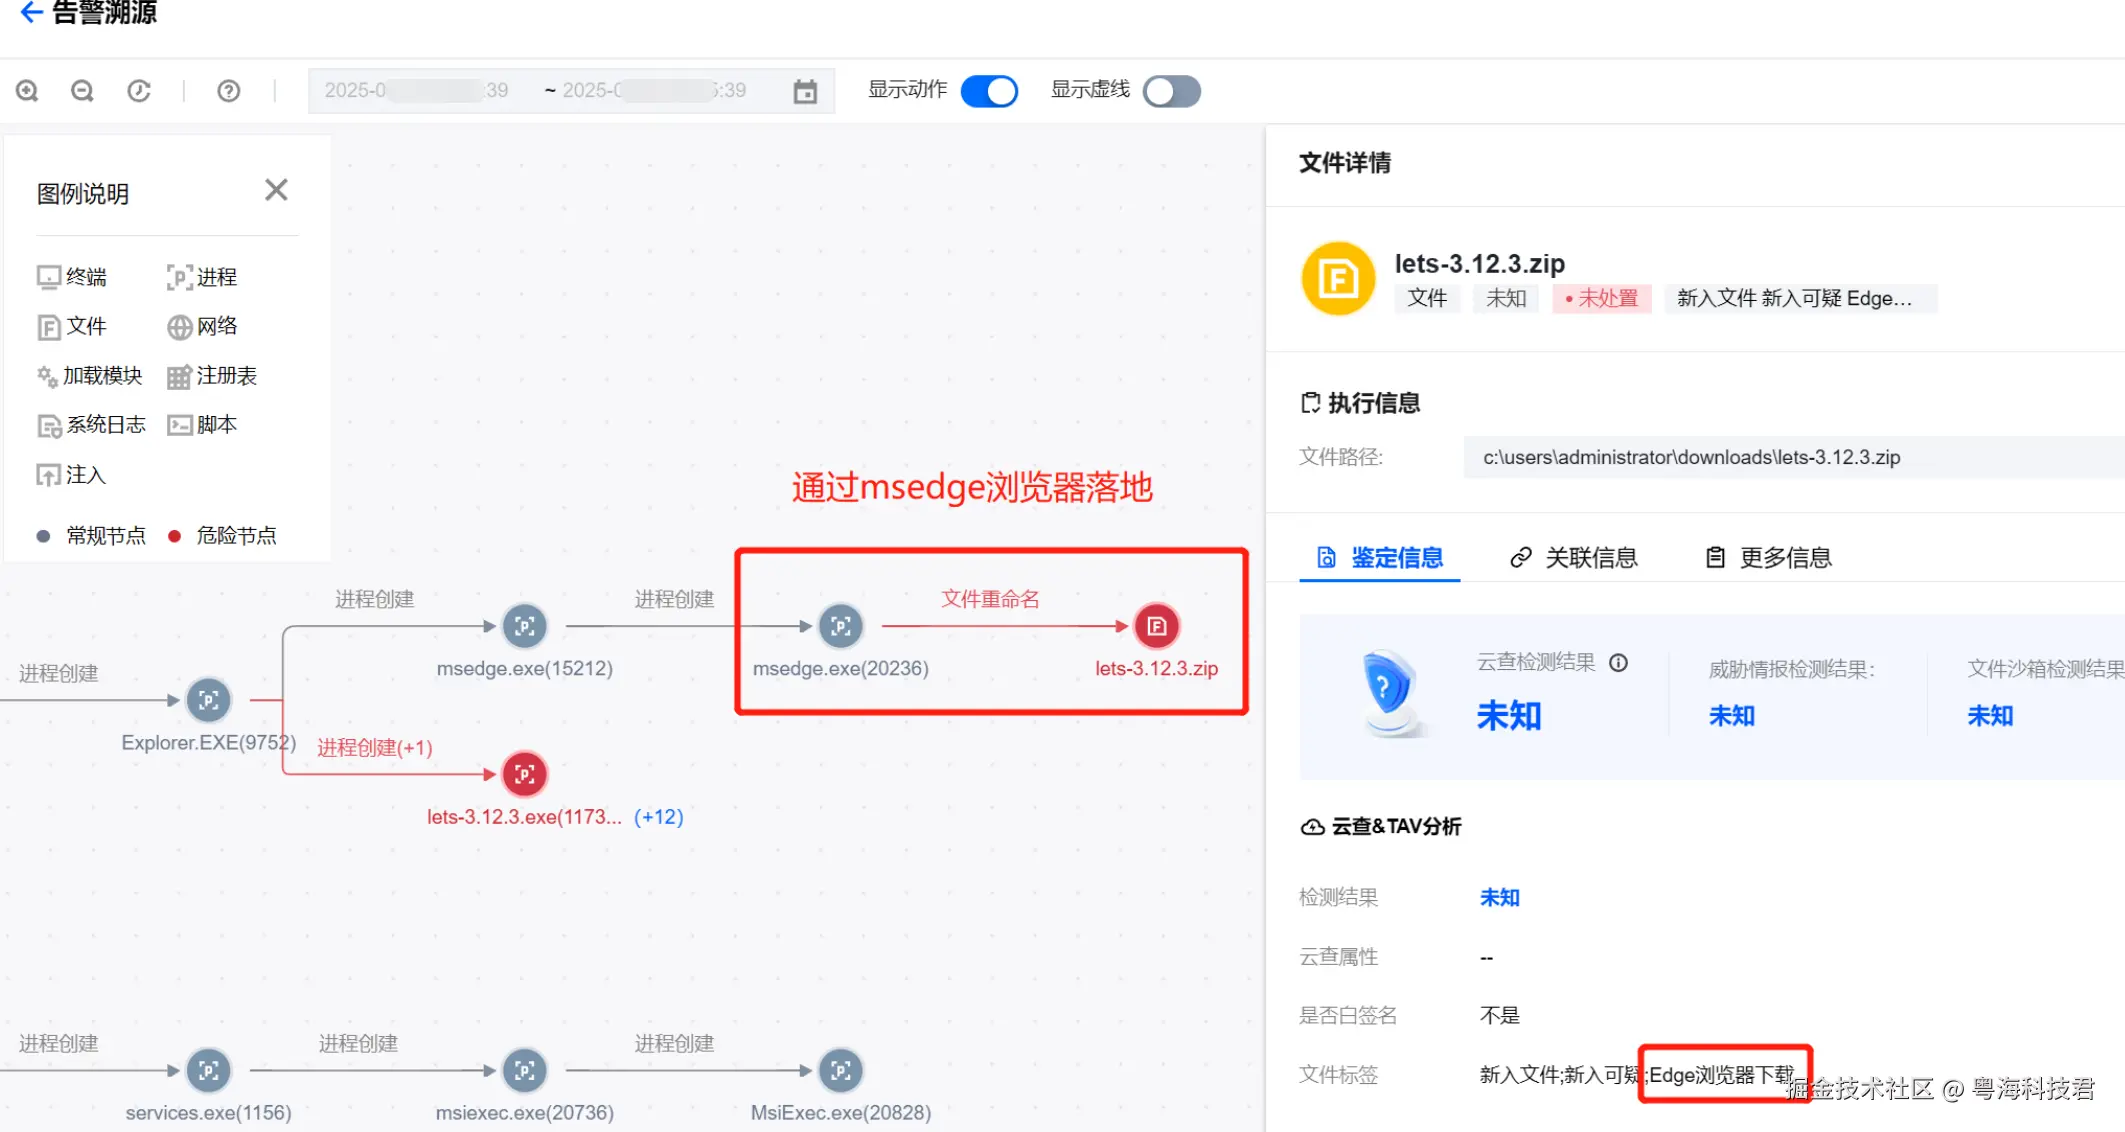Screen dimensions: 2125x1132
Task: Select the Explorer.EXE(9752) process node
Action: pyautogui.click(x=208, y=700)
